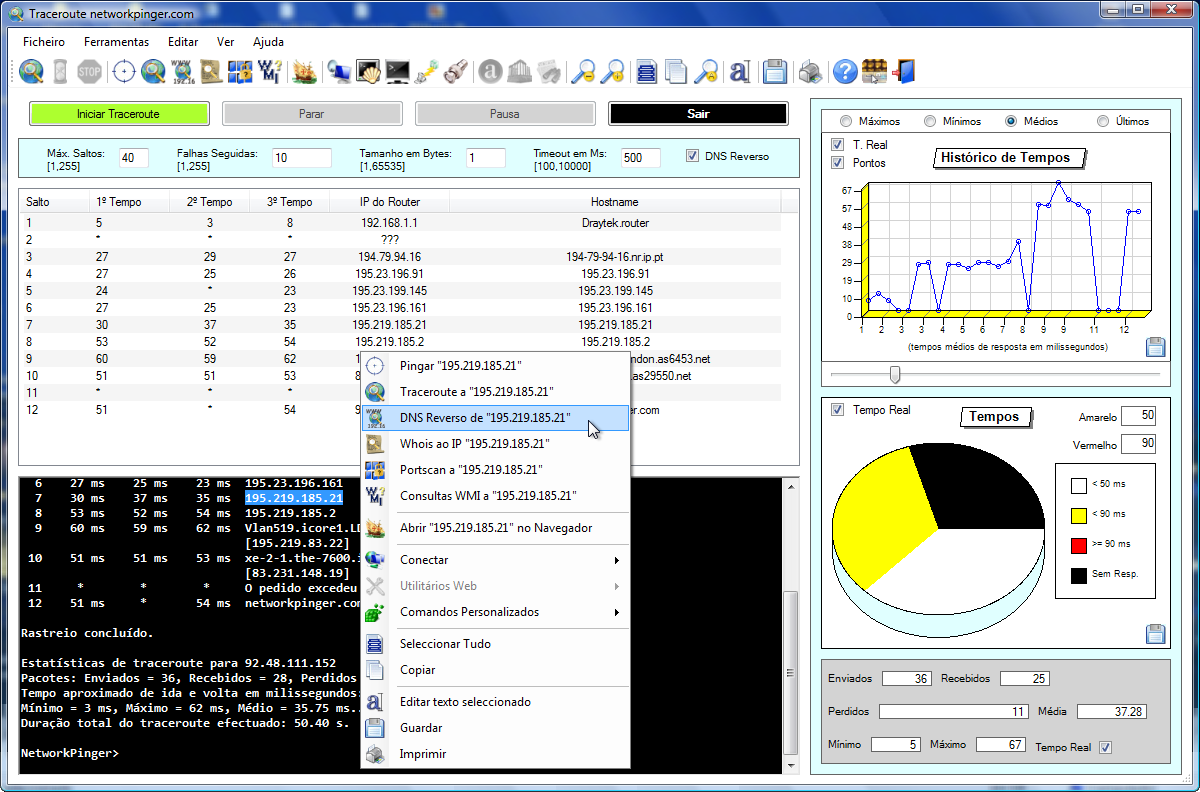Select the Mínimos radio button
This screenshot has width=1200, height=792.
929,121
